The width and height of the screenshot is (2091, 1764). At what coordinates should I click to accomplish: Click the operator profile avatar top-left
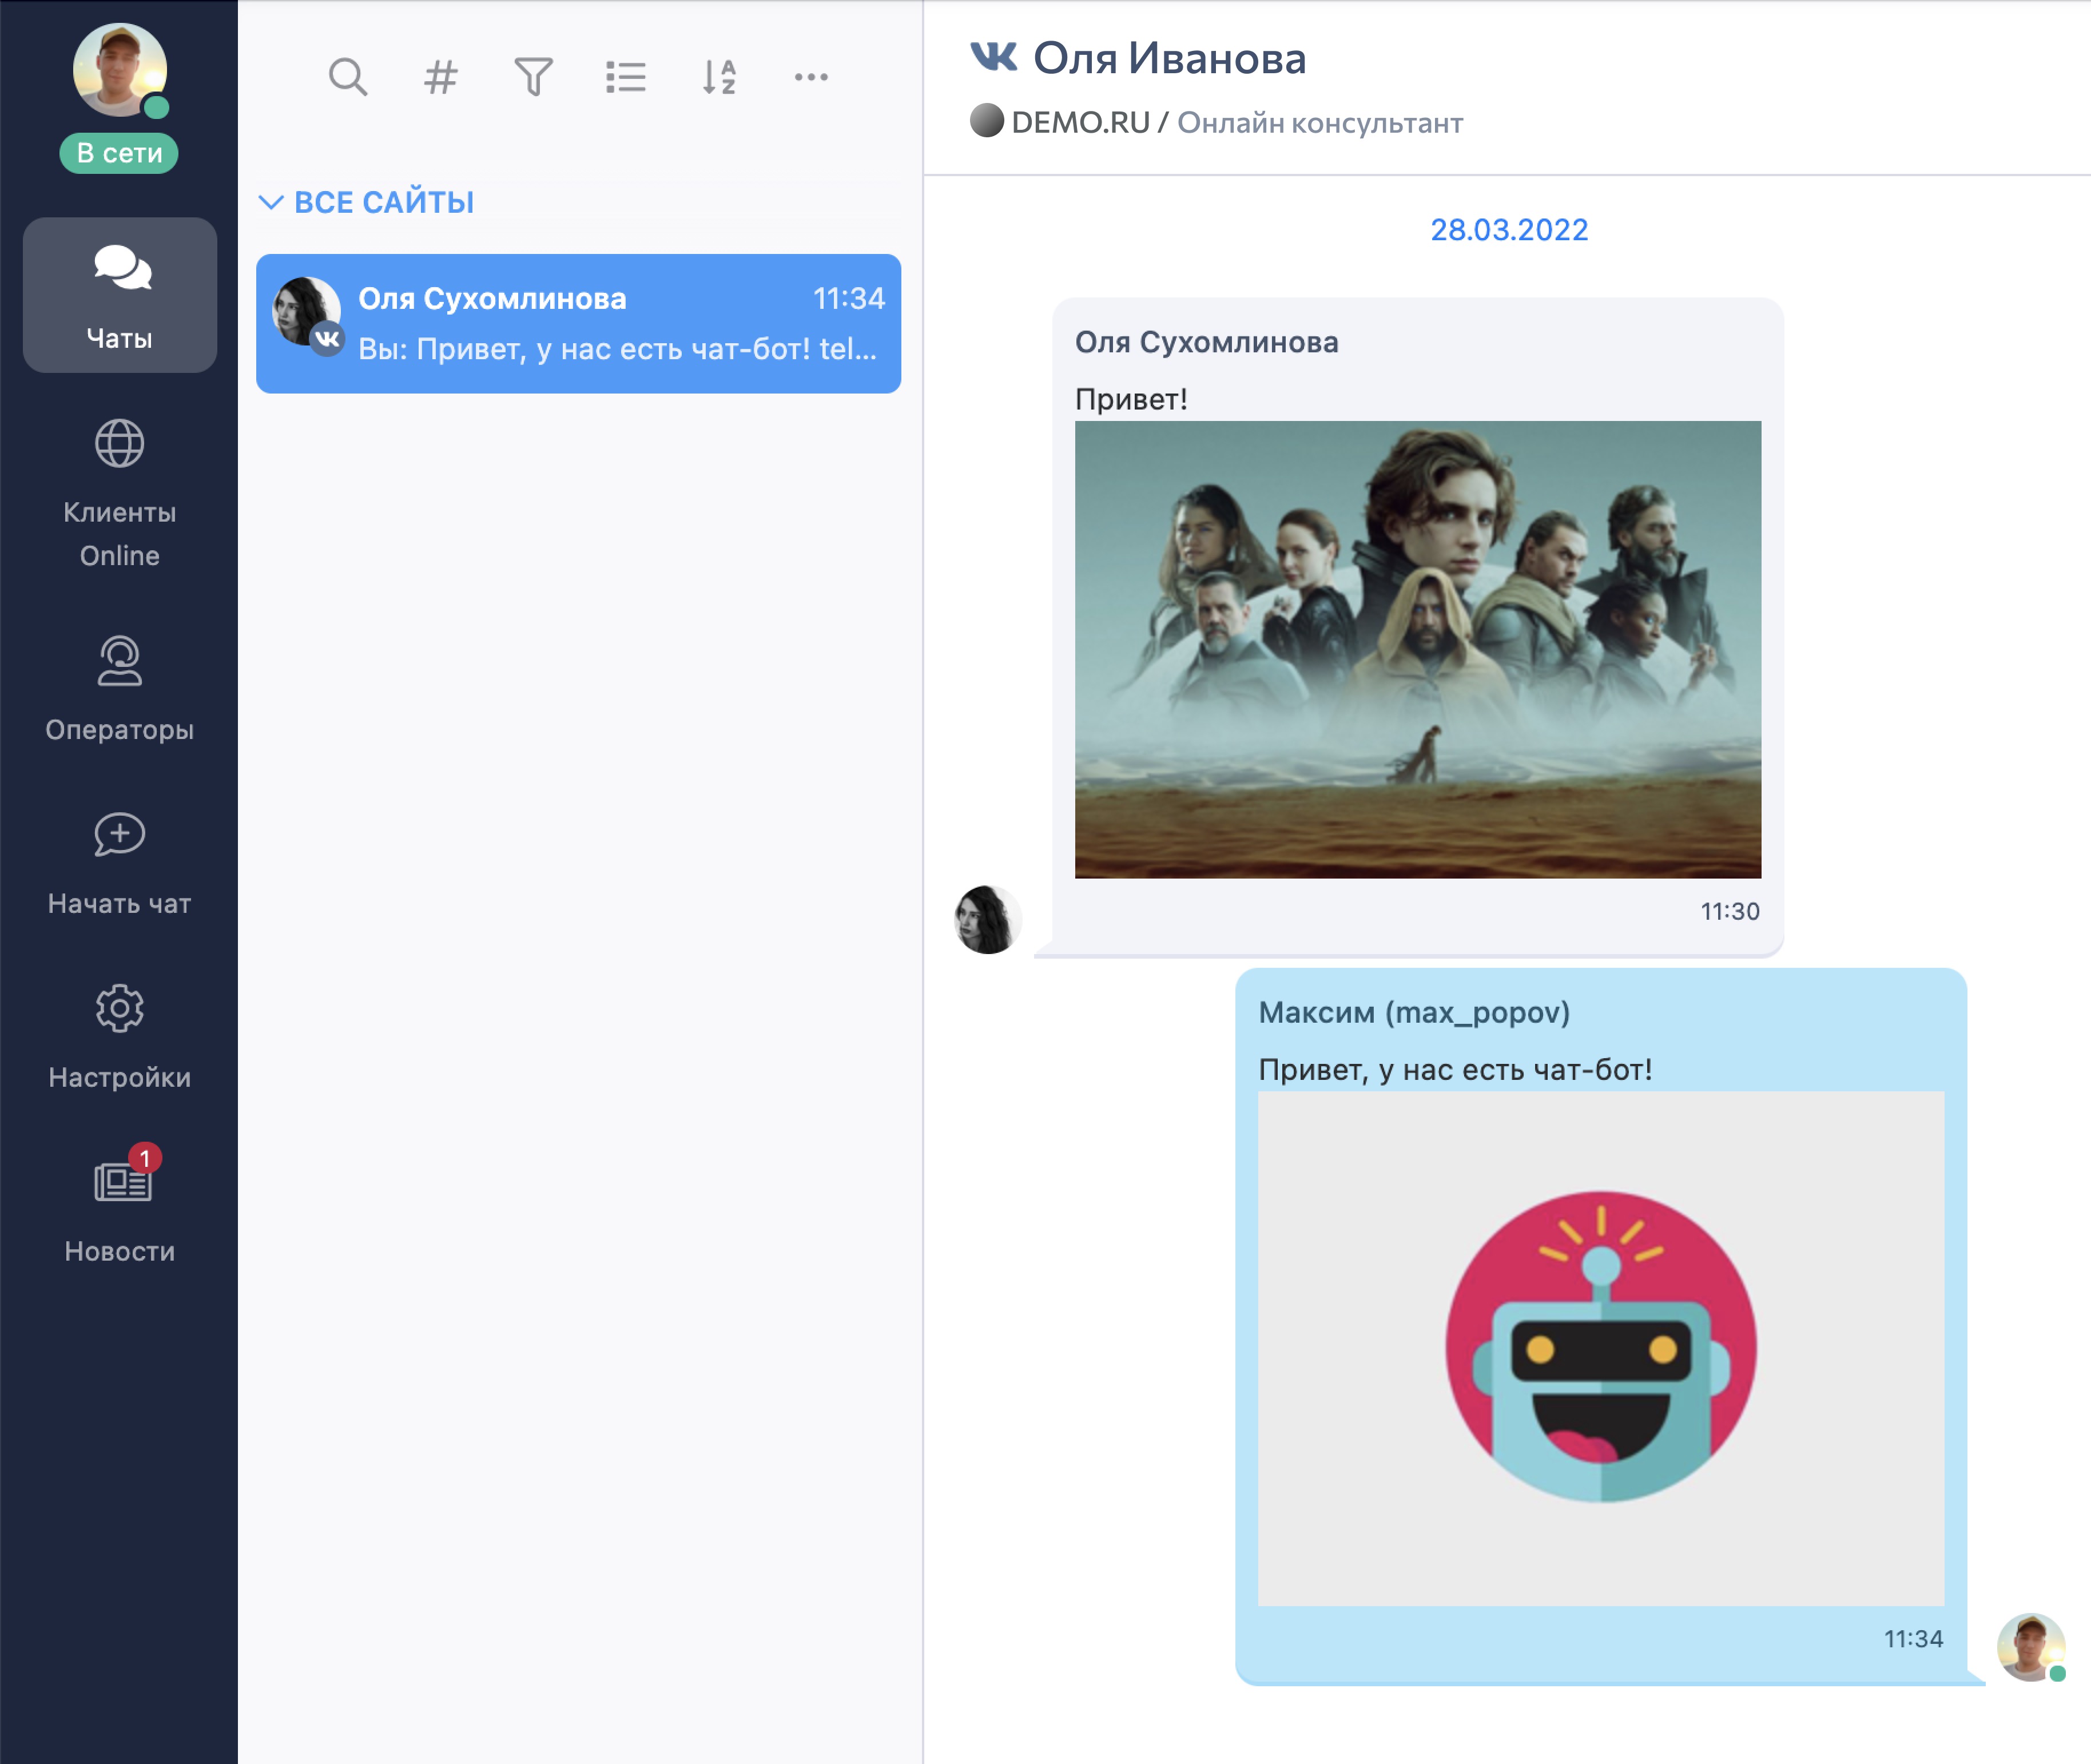[119, 69]
